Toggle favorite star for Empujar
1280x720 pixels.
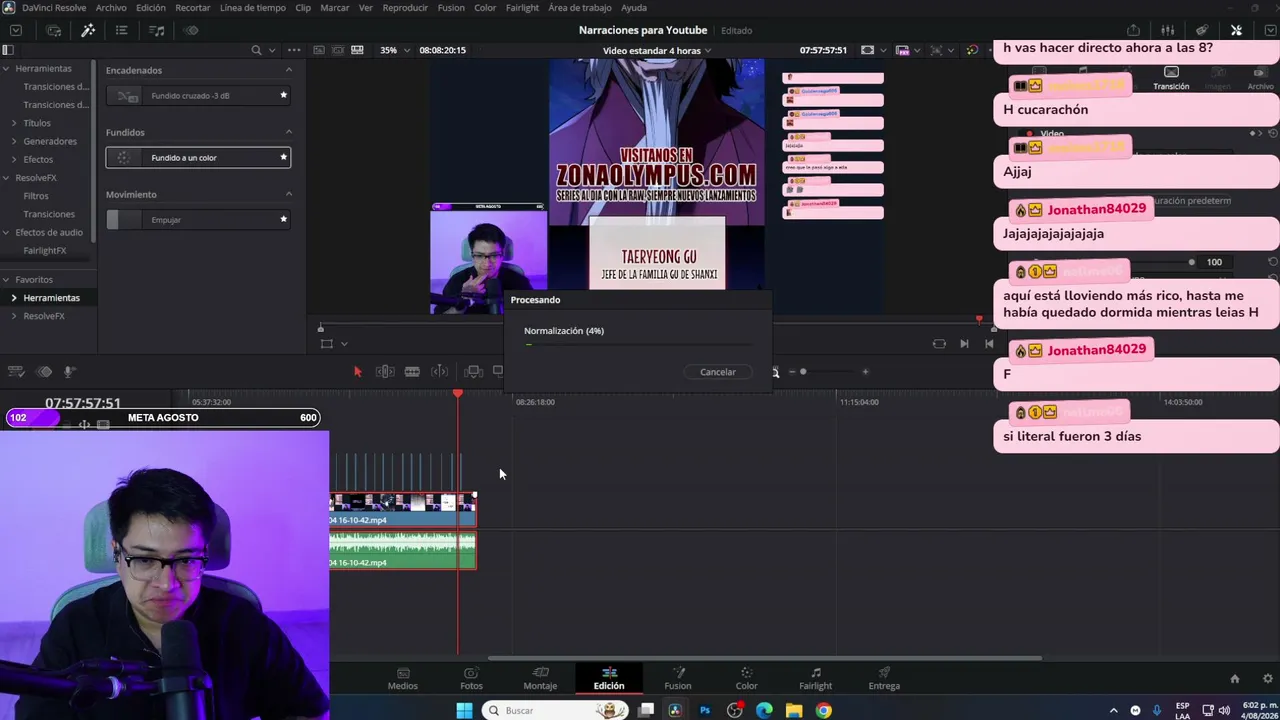pyautogui.click(x=284, y=220)
